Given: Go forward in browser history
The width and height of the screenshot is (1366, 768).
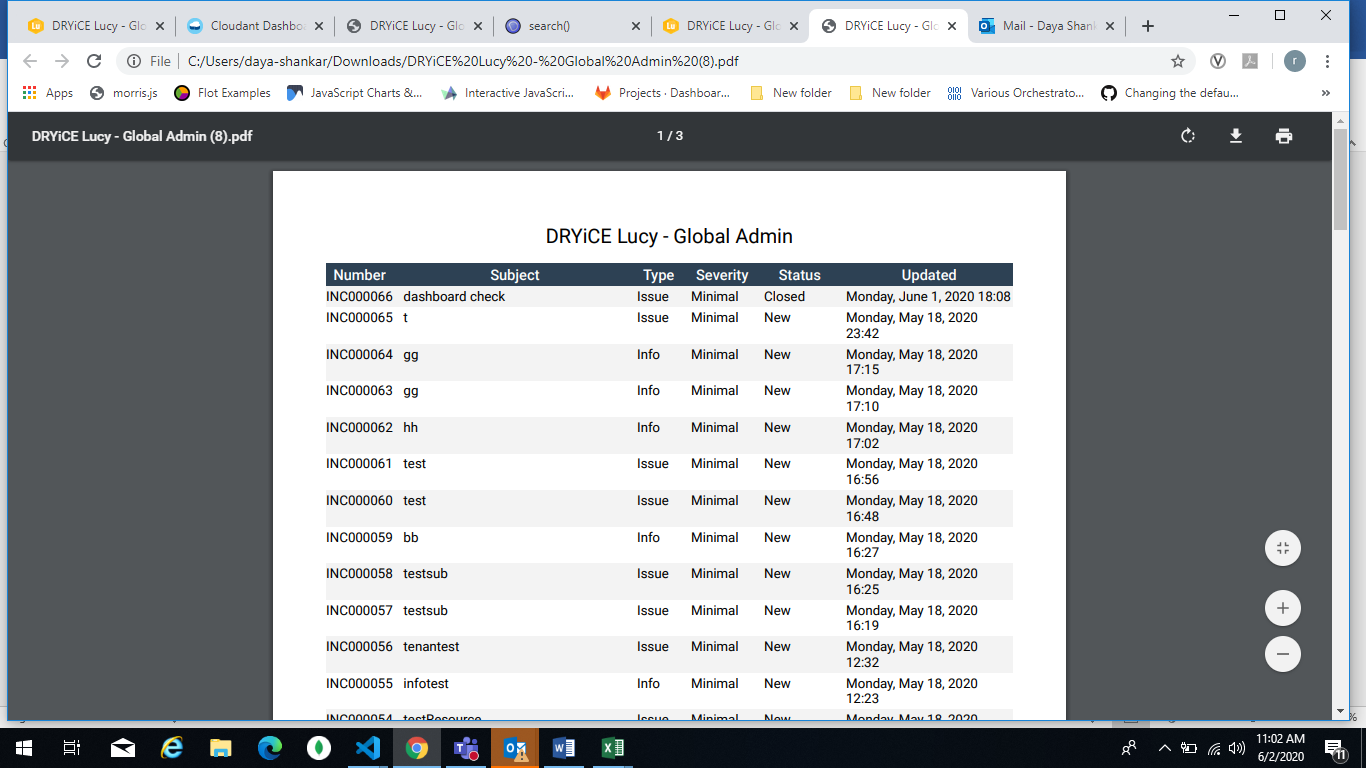Looking at the screenshot, I should [x=62, y=61].
